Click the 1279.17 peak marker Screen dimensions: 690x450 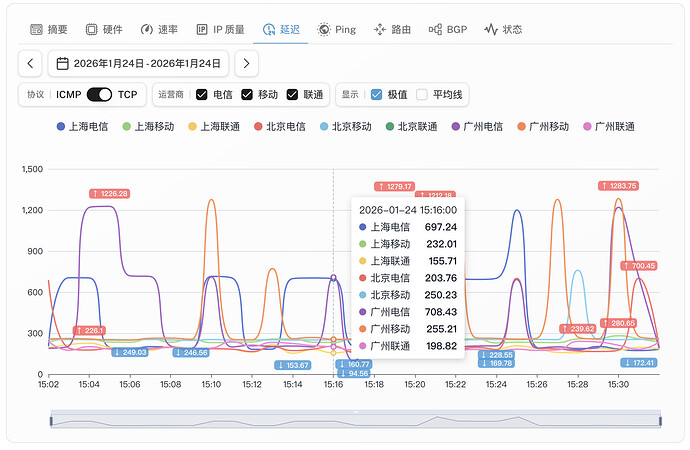pos(395,187)
